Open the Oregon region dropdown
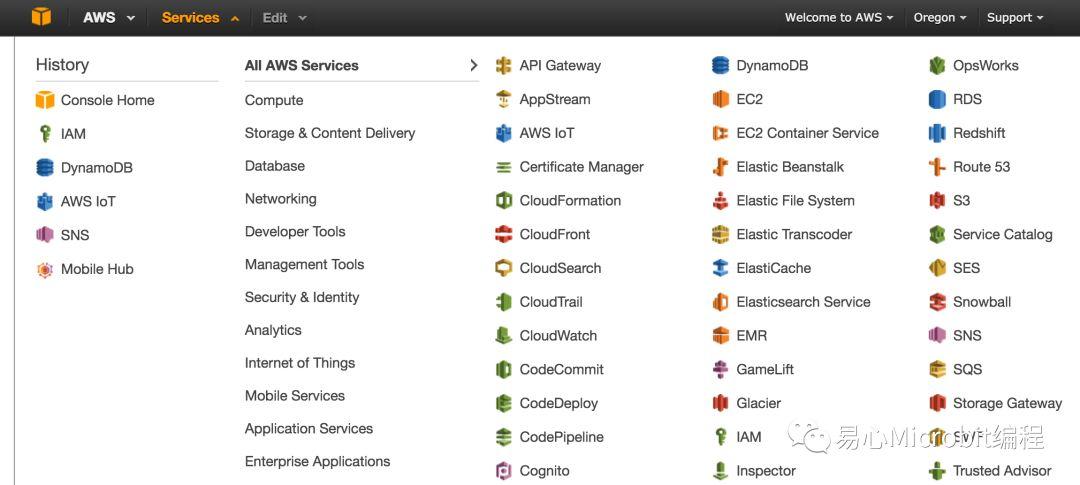Screen dimensions: 1080x485 [x=939, y=17]
